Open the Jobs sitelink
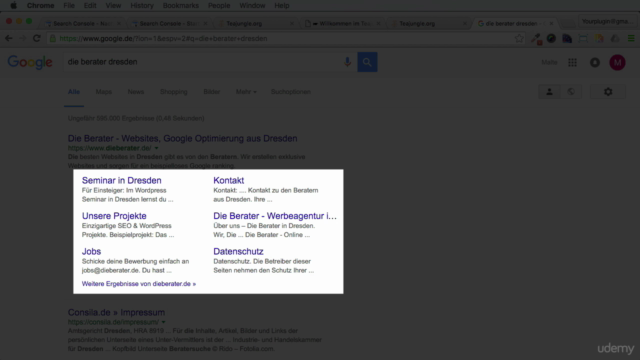The width and height of the screenshot is (640, 360). (91, 251)
